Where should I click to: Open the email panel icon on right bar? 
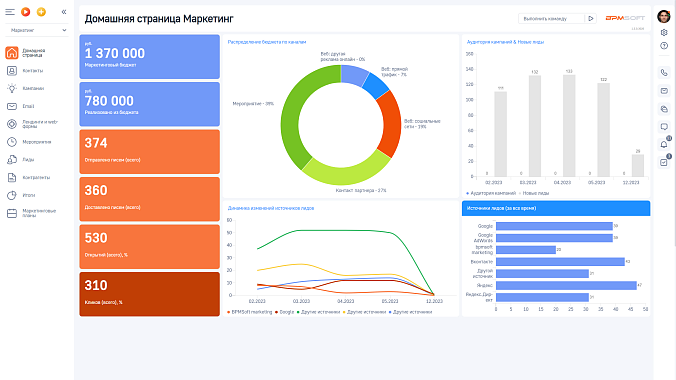point(664,91)
